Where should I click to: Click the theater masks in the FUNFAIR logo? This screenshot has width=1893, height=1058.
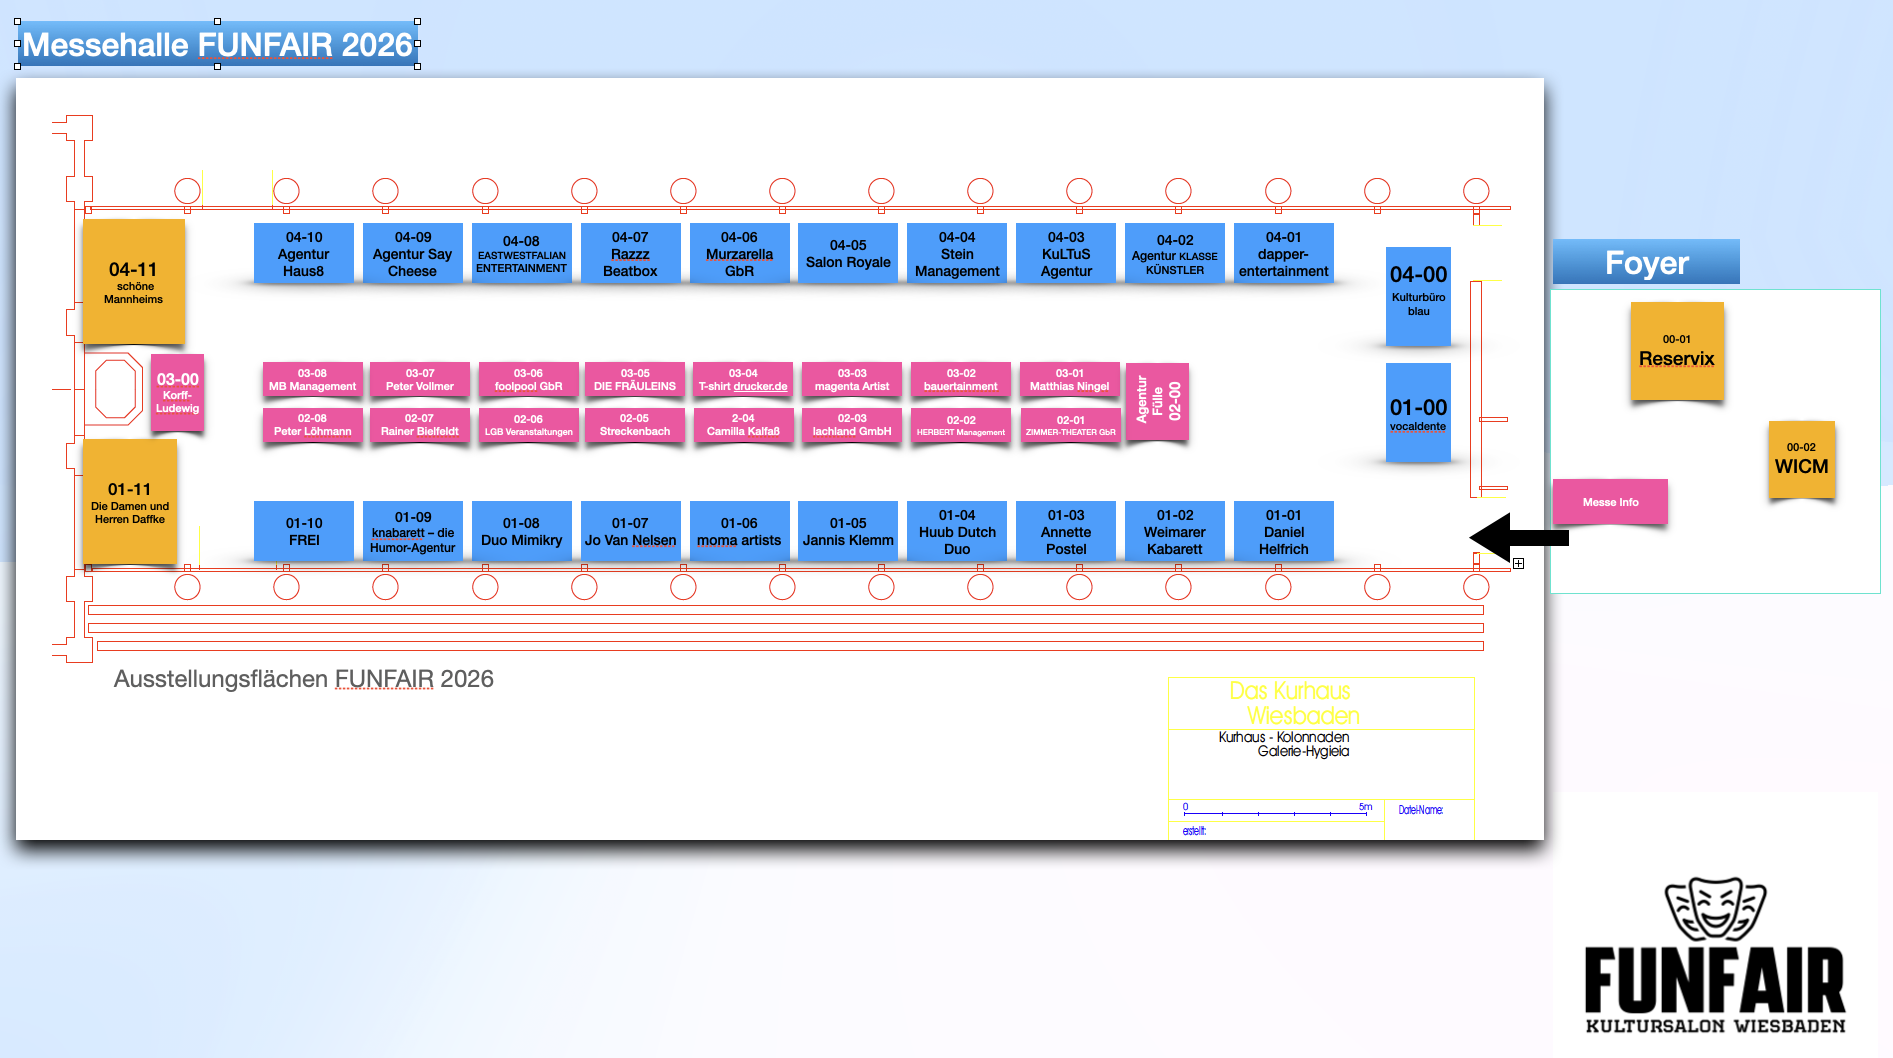click(1715, 908)
